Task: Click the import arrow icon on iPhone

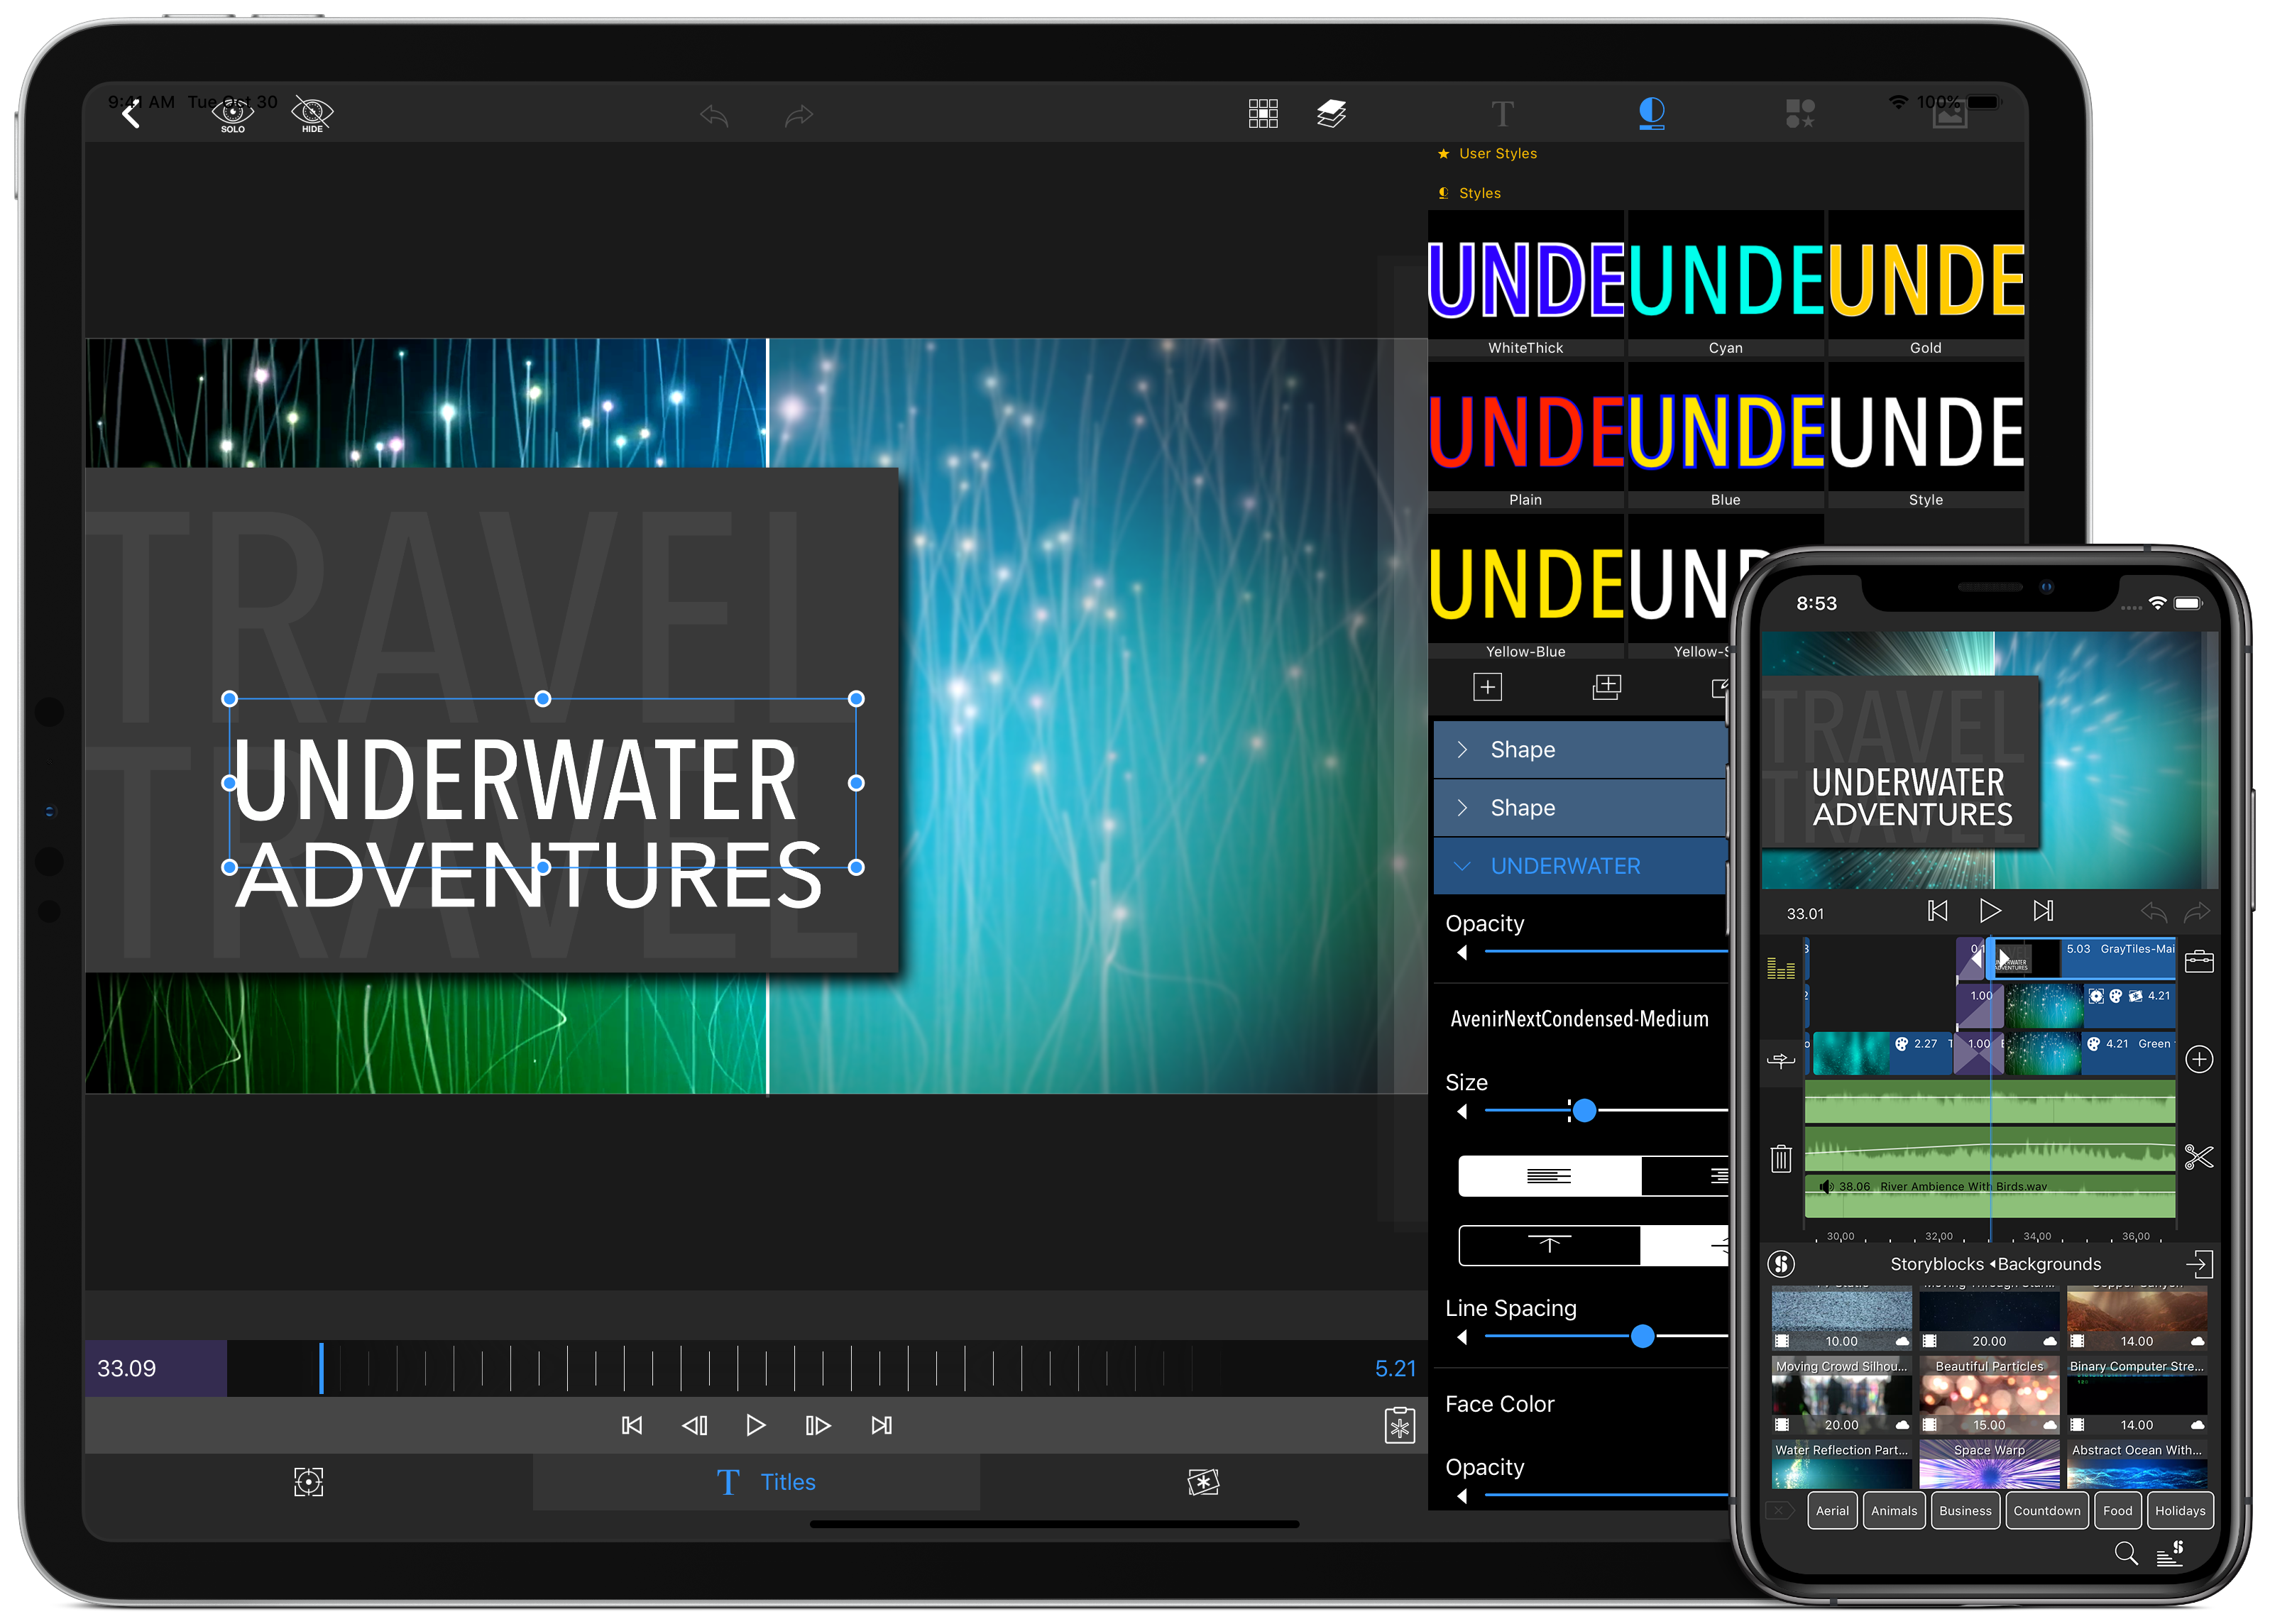Action: click(x=2199, y=1264)
